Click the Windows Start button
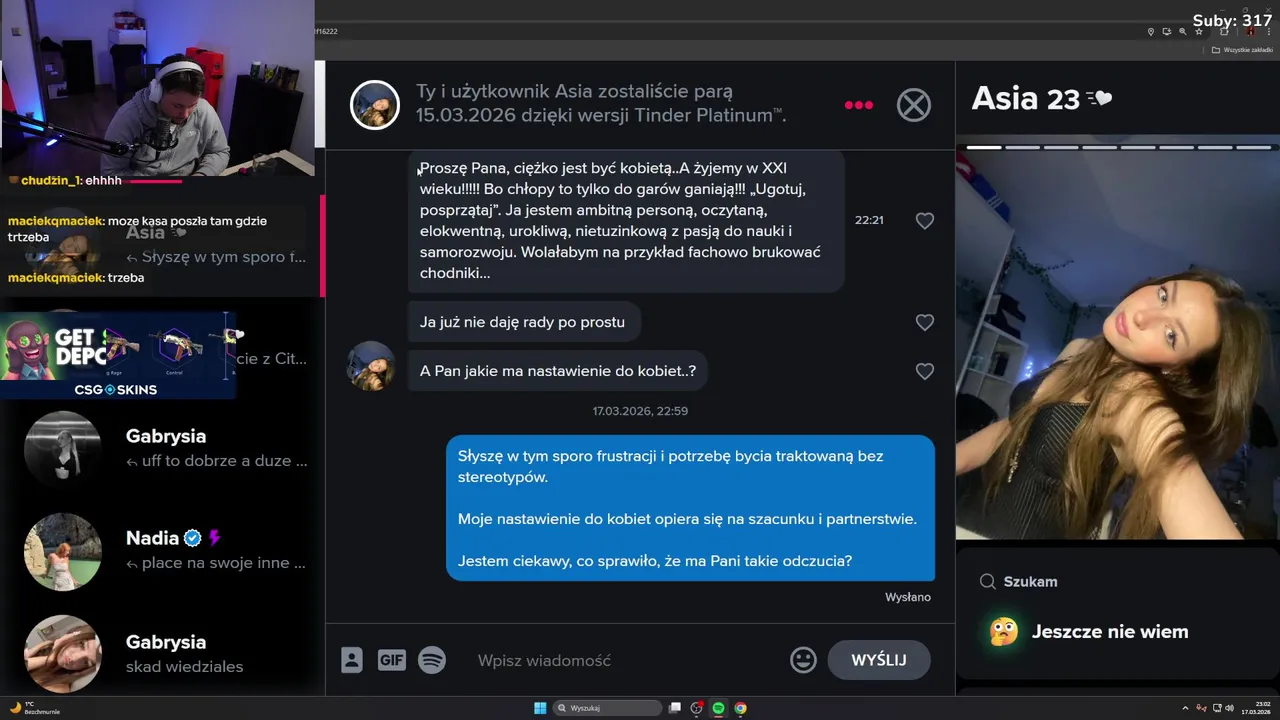The height and width of the screenshot is (720, 1280). (x=540, y=708)
